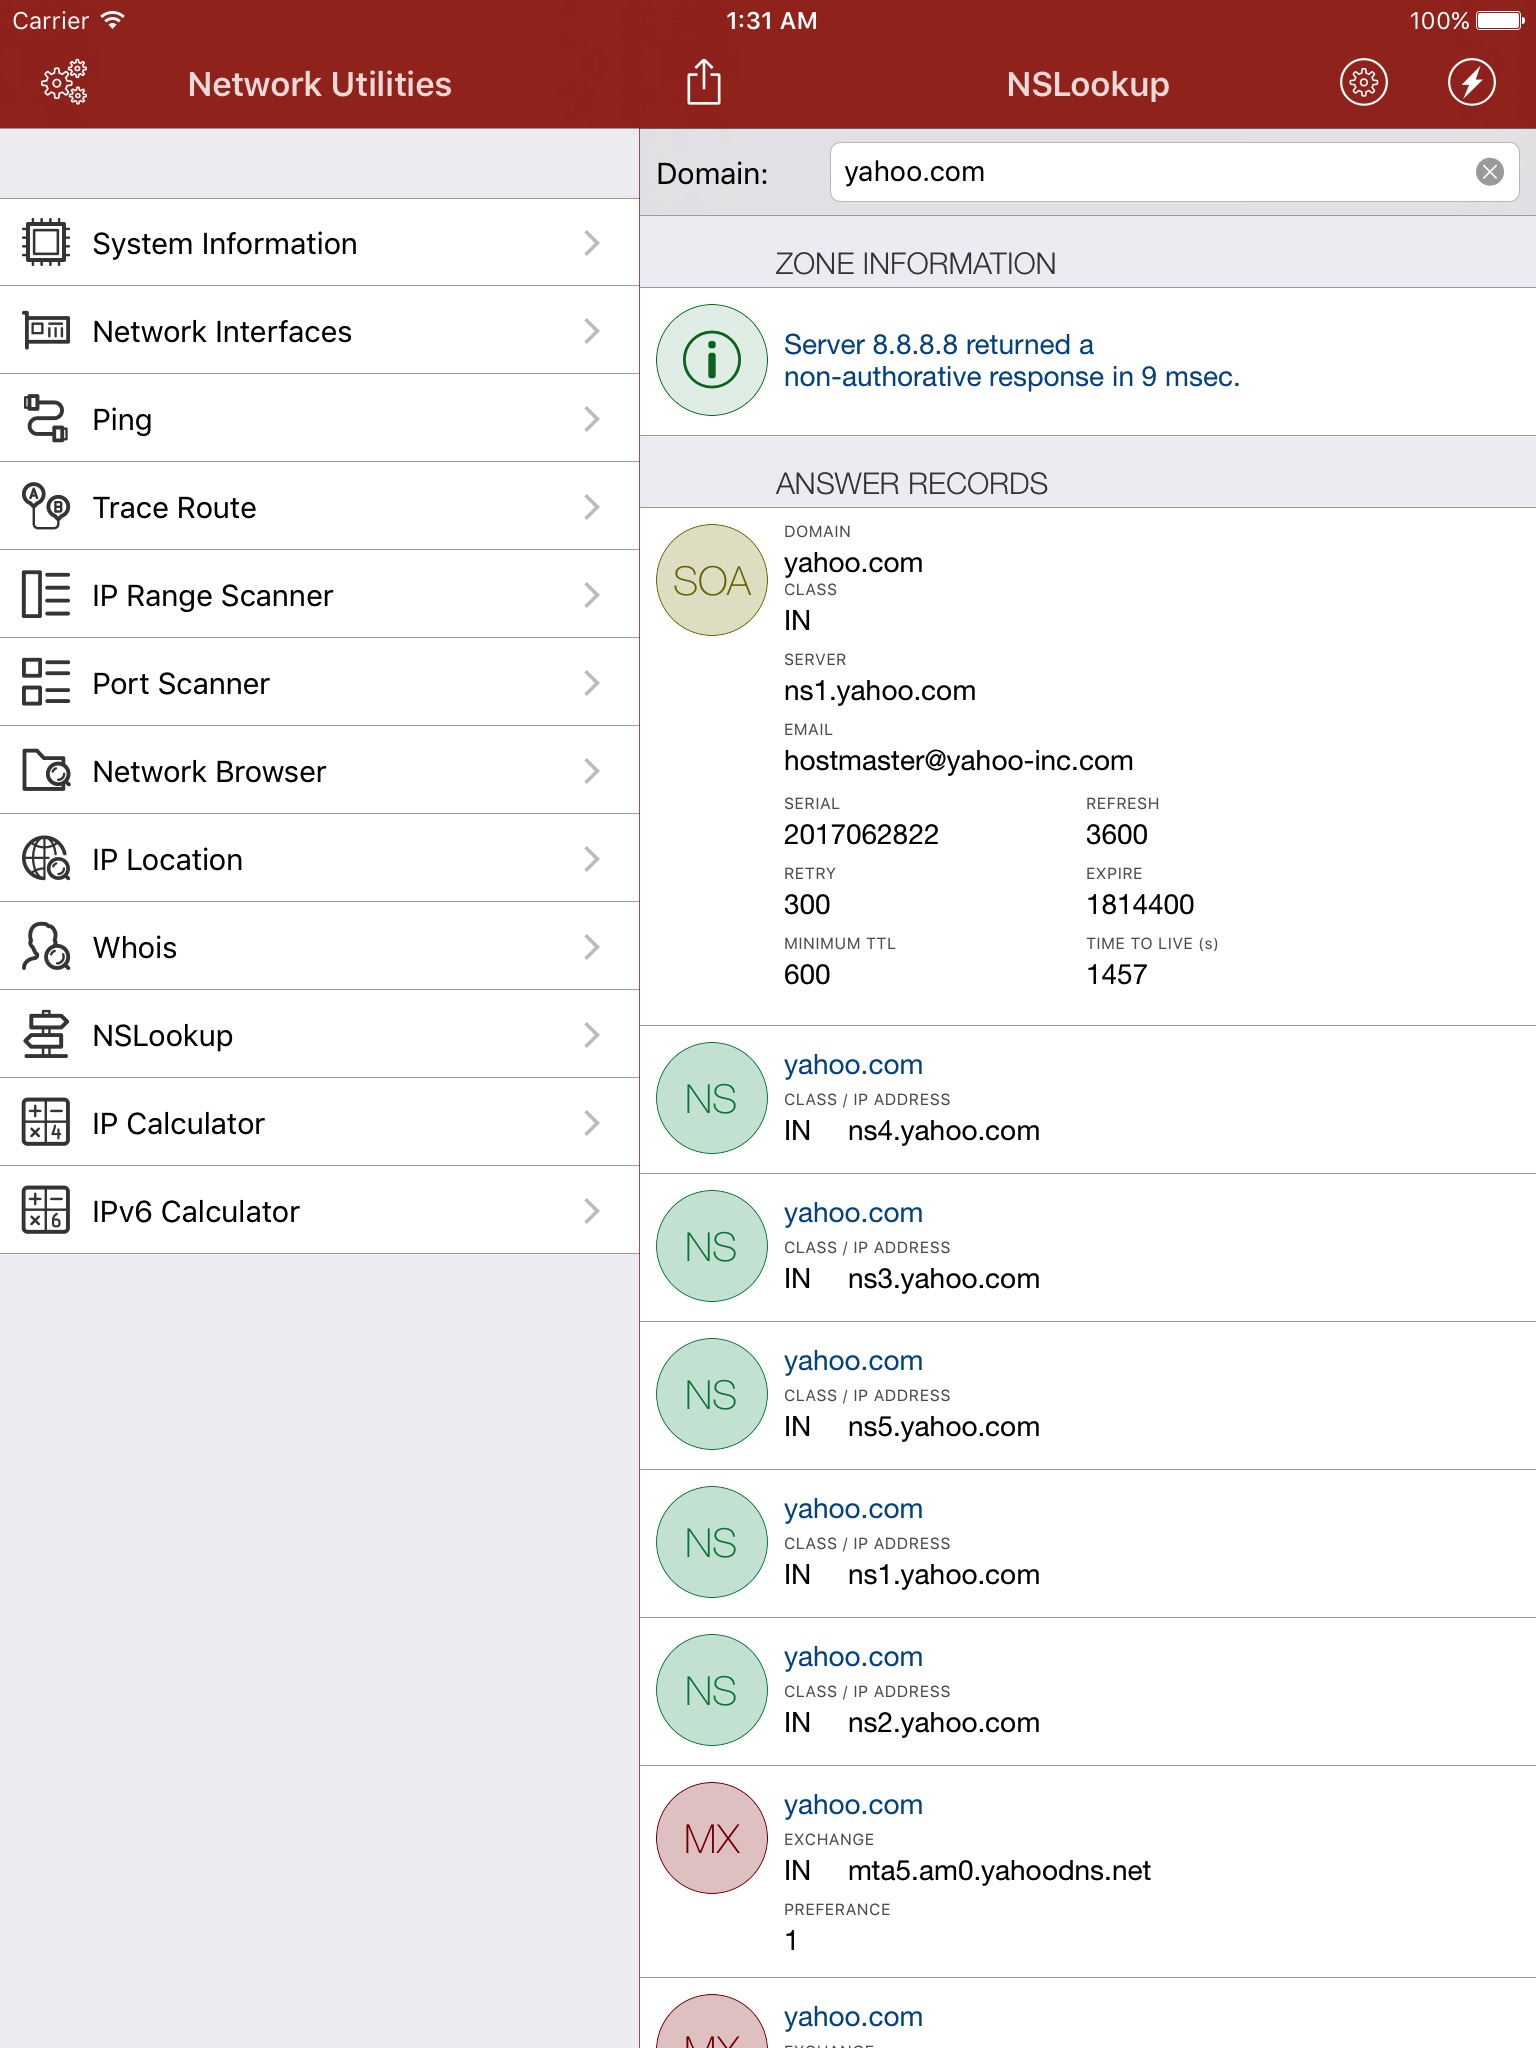Screen dimensions: 1536x2048
Task: Open yahoo.com link in ns5.yahoo.com record
Action: 853,1361
